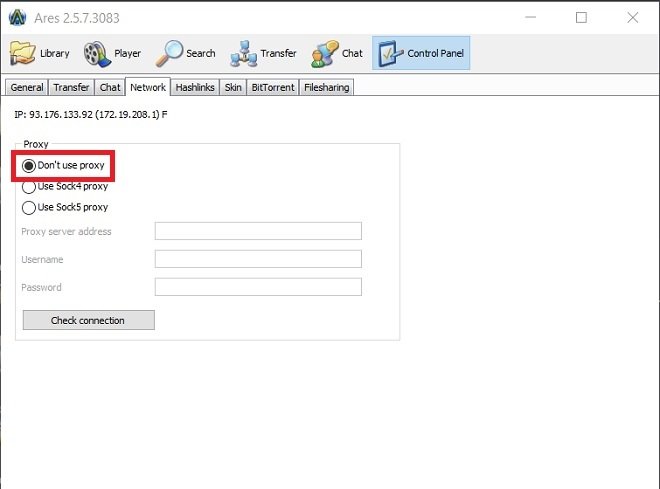Viewport: 660px width, 489px height.
Task: Select the Use Sock4 proxy option
Action: pyautogui.click(x=65, y=186)
